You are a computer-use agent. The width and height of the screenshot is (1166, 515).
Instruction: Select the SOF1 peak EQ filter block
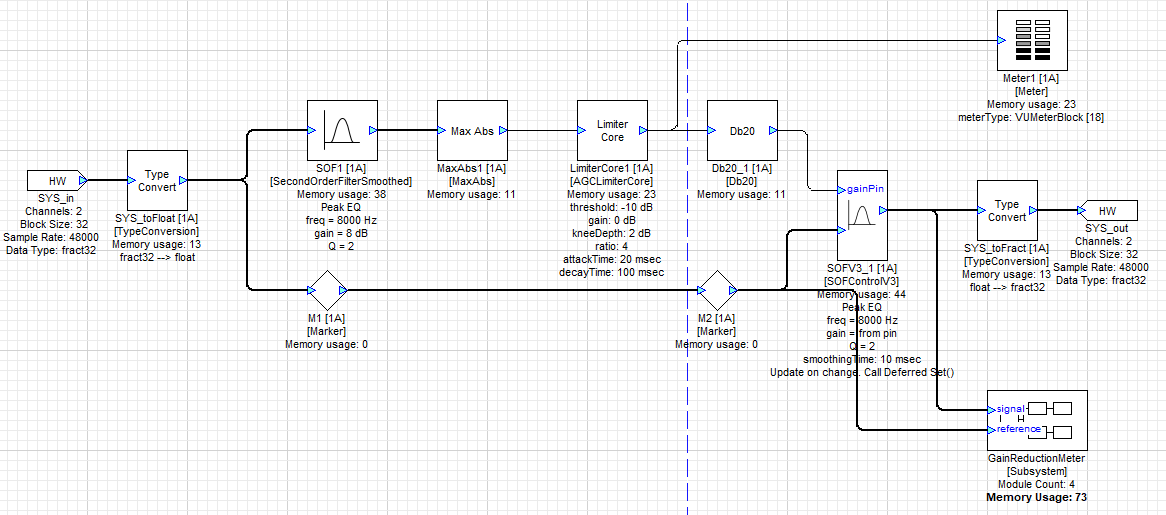340,130
